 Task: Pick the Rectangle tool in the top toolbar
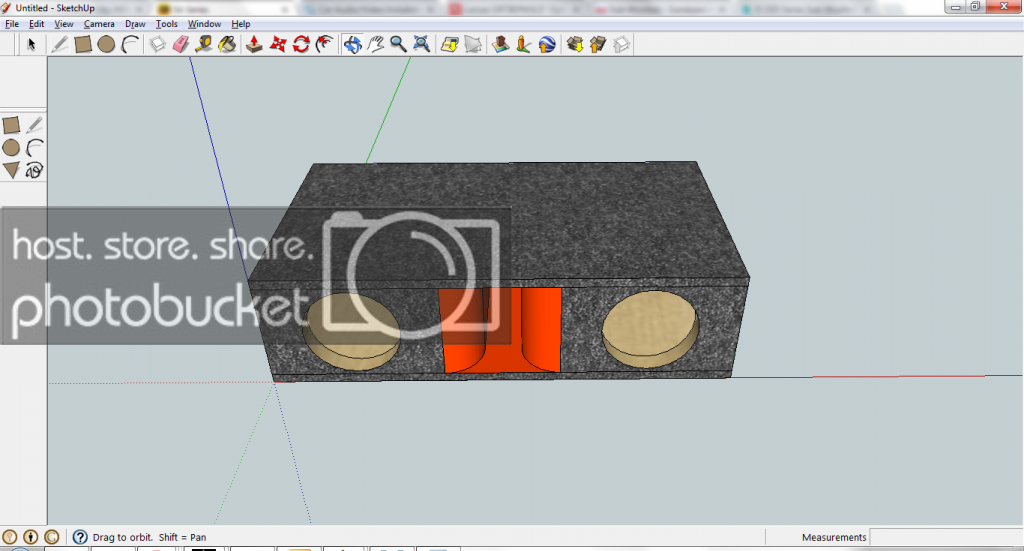click(83, 44)
